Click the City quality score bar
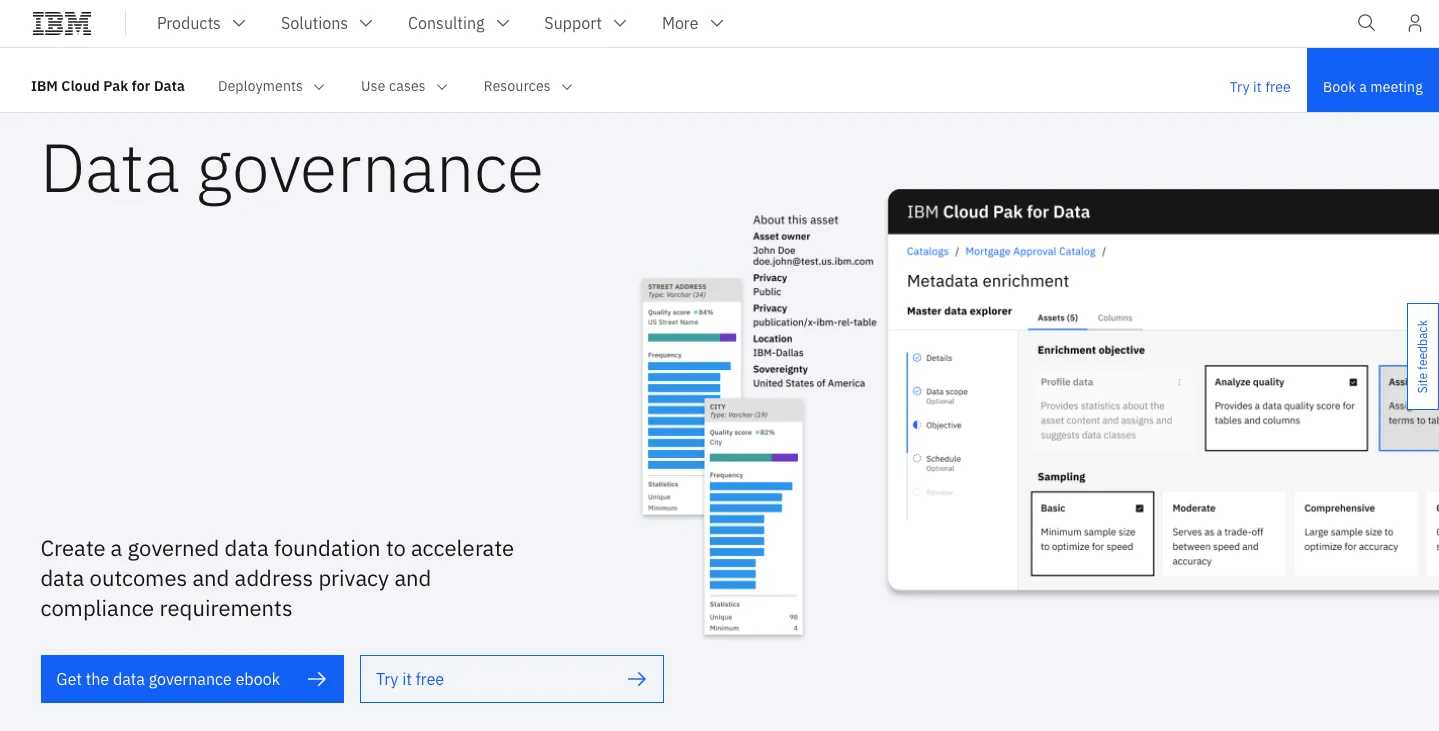1439x731 pixels. click(754, 457)
